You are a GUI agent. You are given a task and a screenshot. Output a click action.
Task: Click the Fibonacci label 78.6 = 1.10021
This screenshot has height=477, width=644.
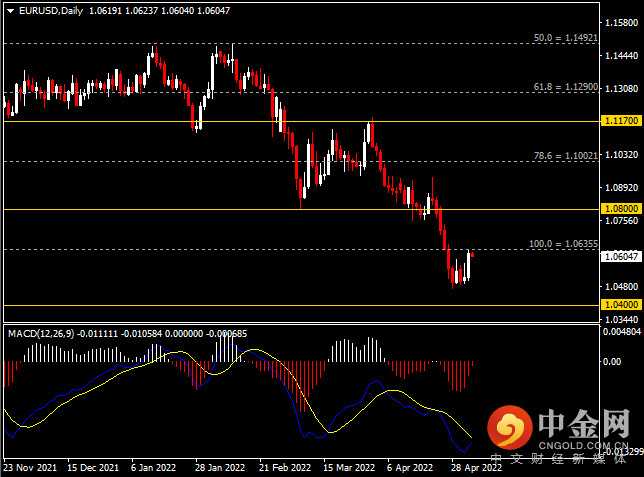click(566, 156)
